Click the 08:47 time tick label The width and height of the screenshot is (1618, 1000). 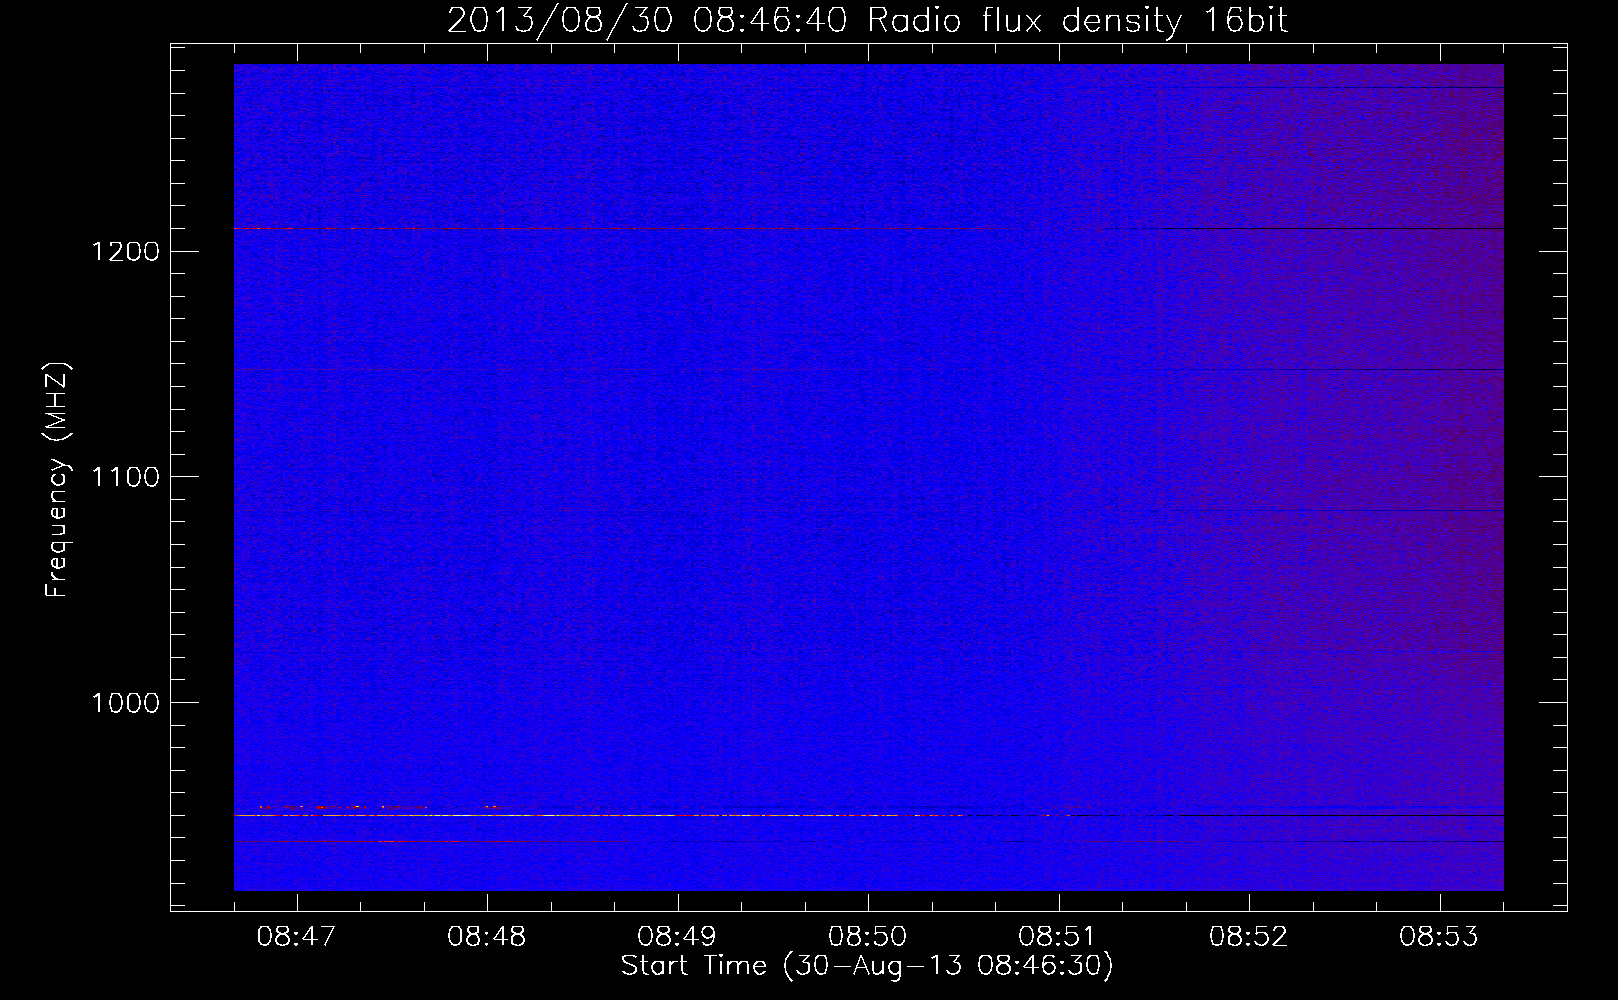[x=297, y=937]
